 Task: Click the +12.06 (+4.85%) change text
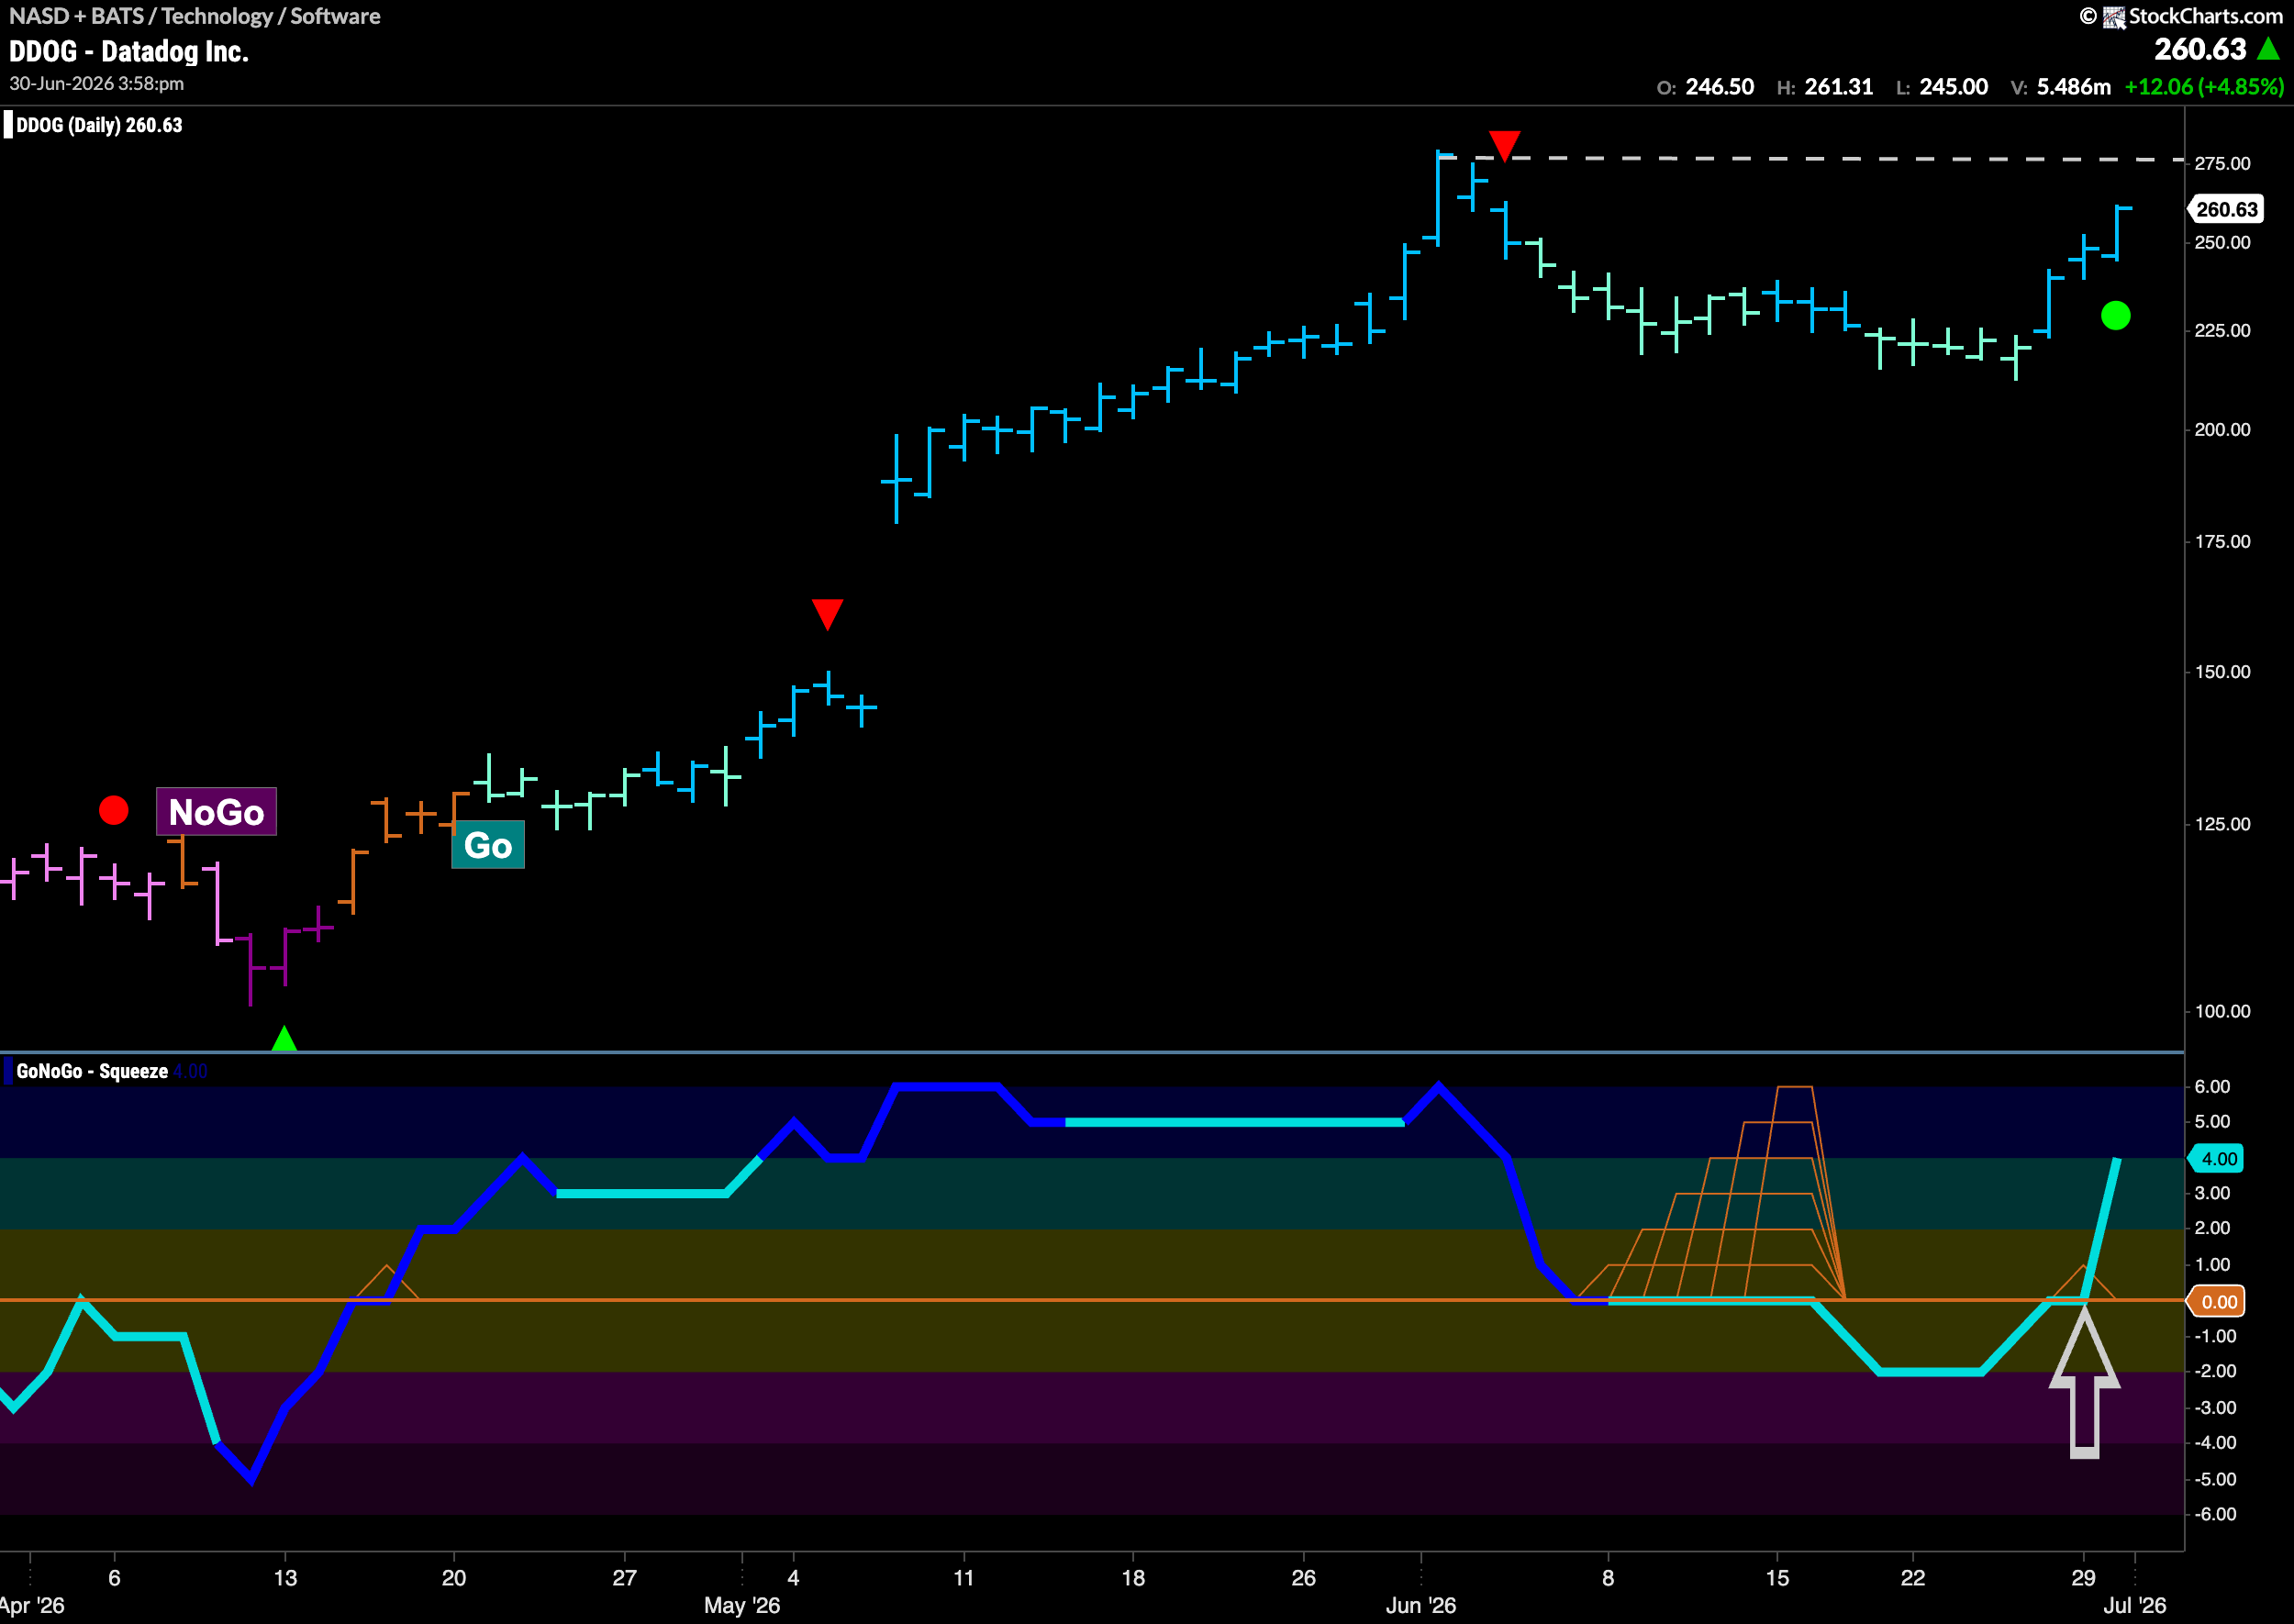point(2204,87)
